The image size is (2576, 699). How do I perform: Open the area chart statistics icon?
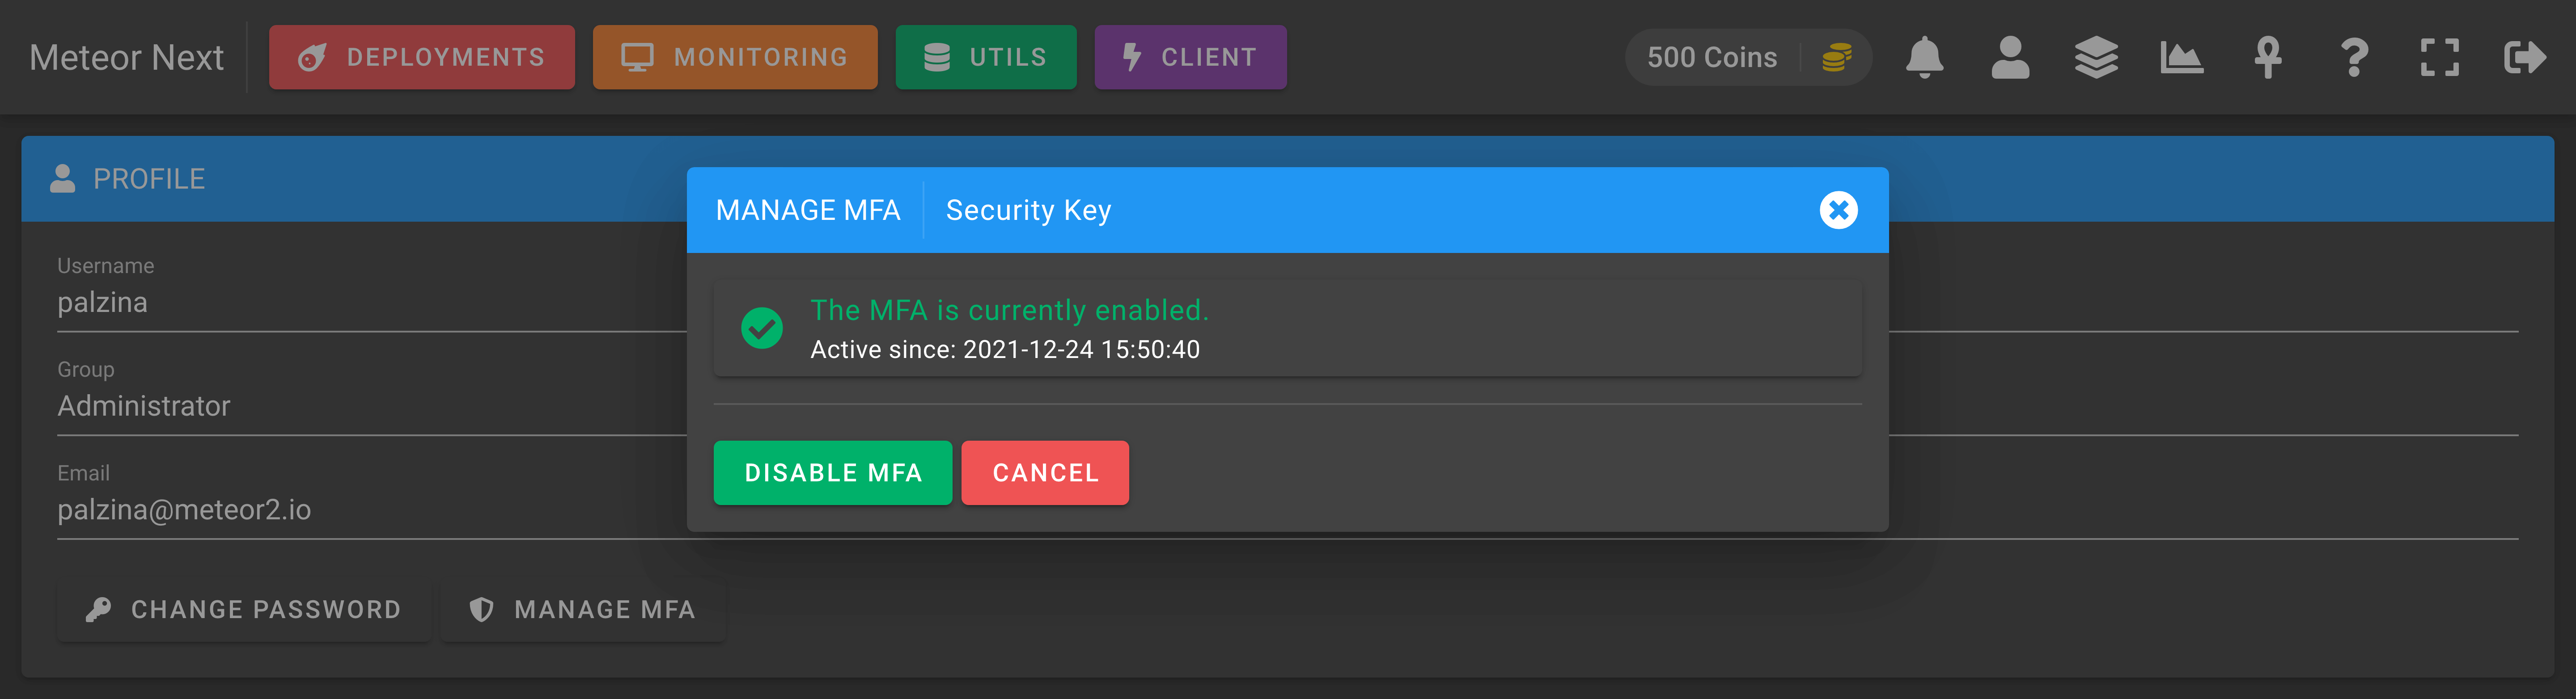[2181, 57]
